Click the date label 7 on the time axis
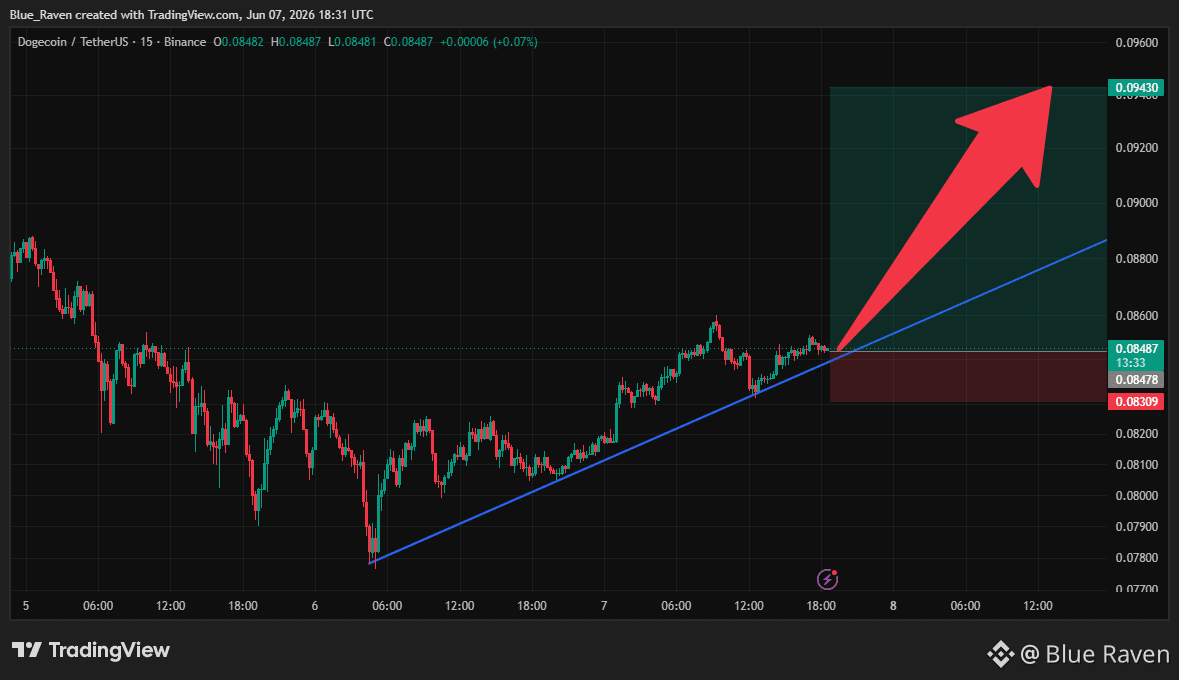1179x680 pixels. (604, 606)
